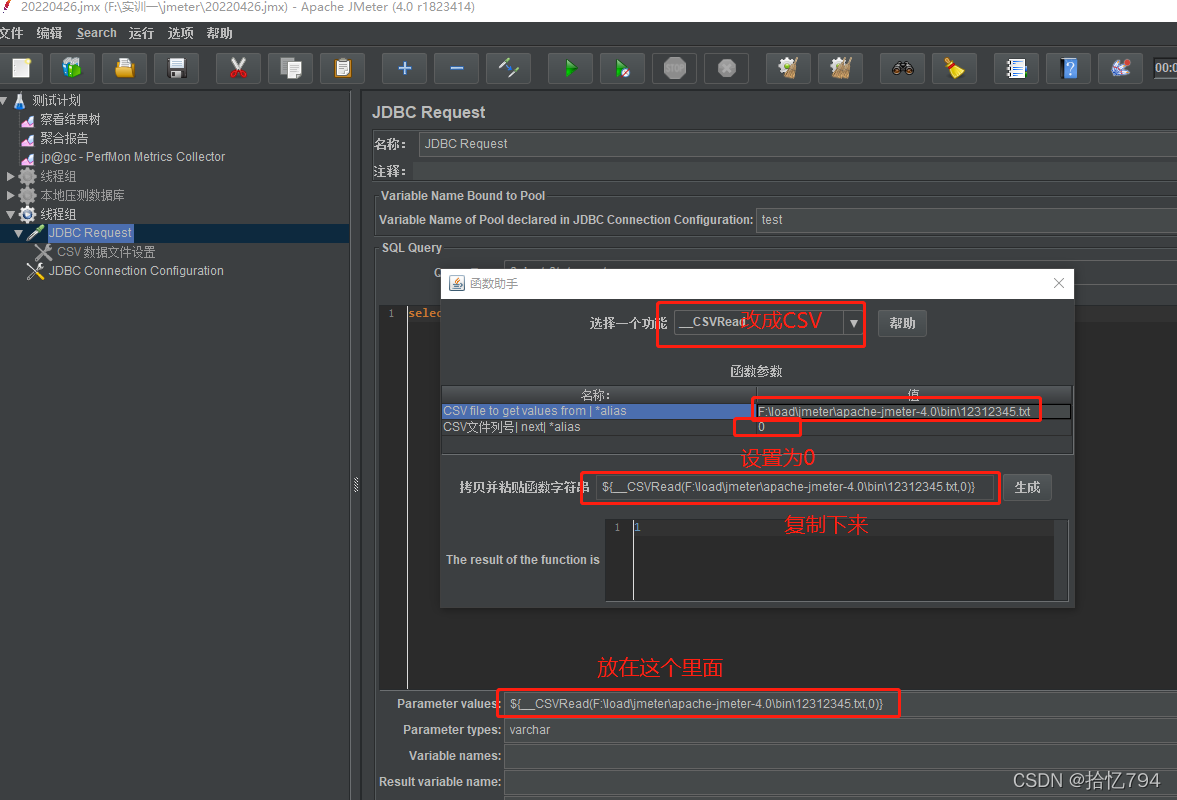Click the Open file folder icon
This screenshot has height=800, width=1177.
coord(124,68)
